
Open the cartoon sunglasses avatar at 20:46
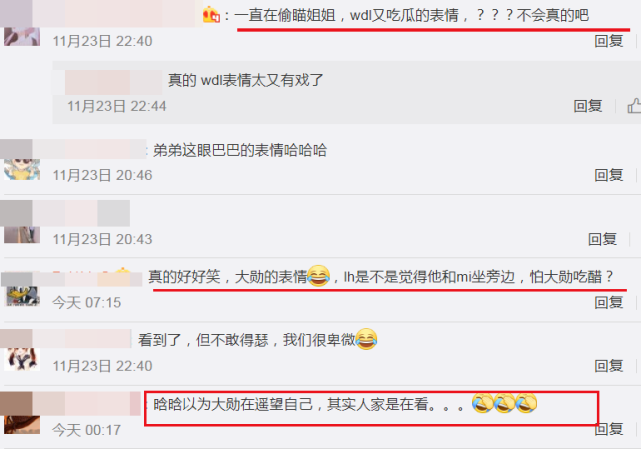tap(22, 169)
